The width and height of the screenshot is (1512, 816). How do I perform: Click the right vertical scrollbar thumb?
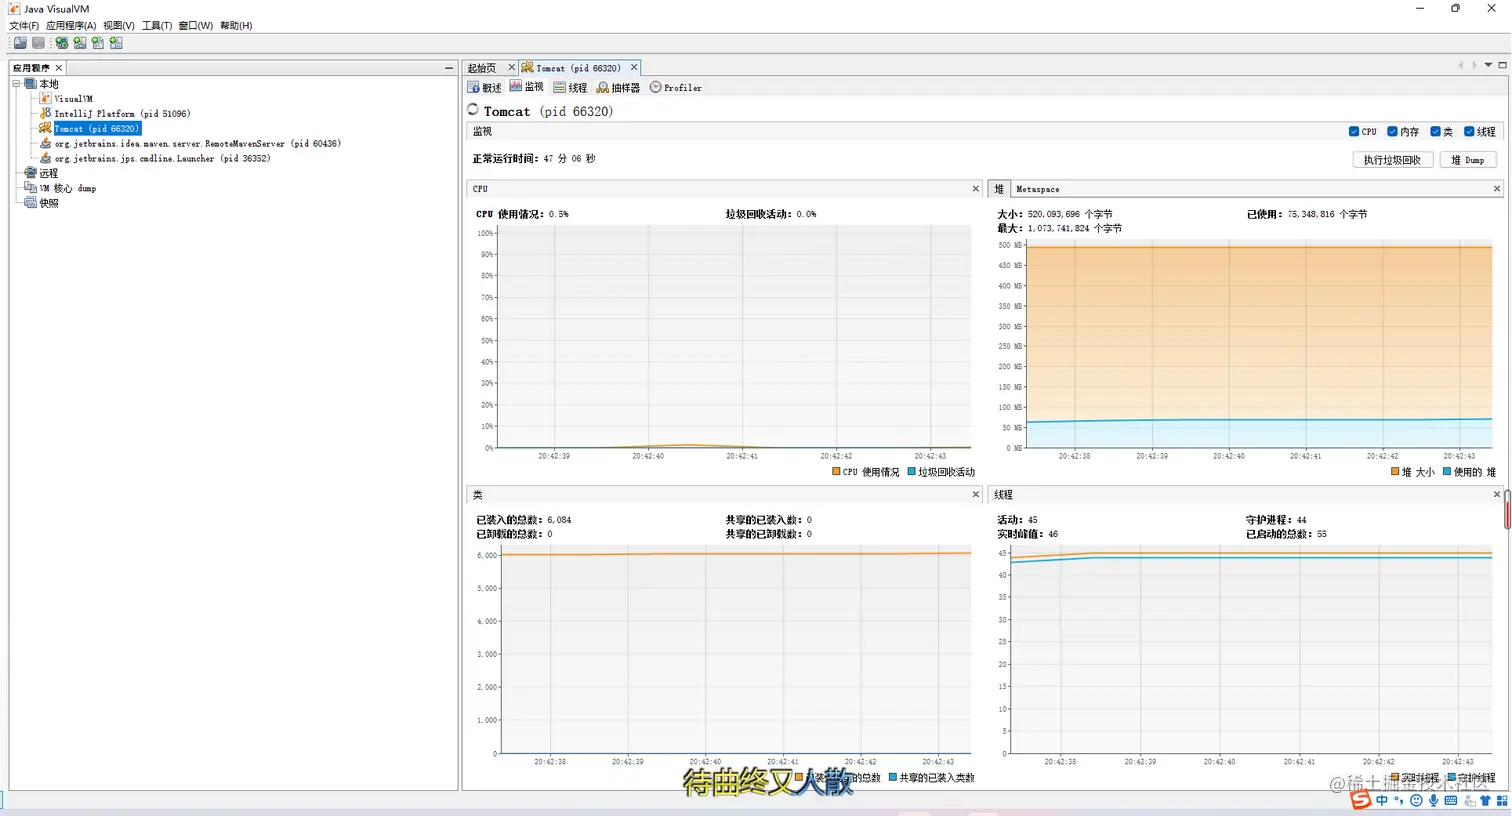tap(1507, 510)
